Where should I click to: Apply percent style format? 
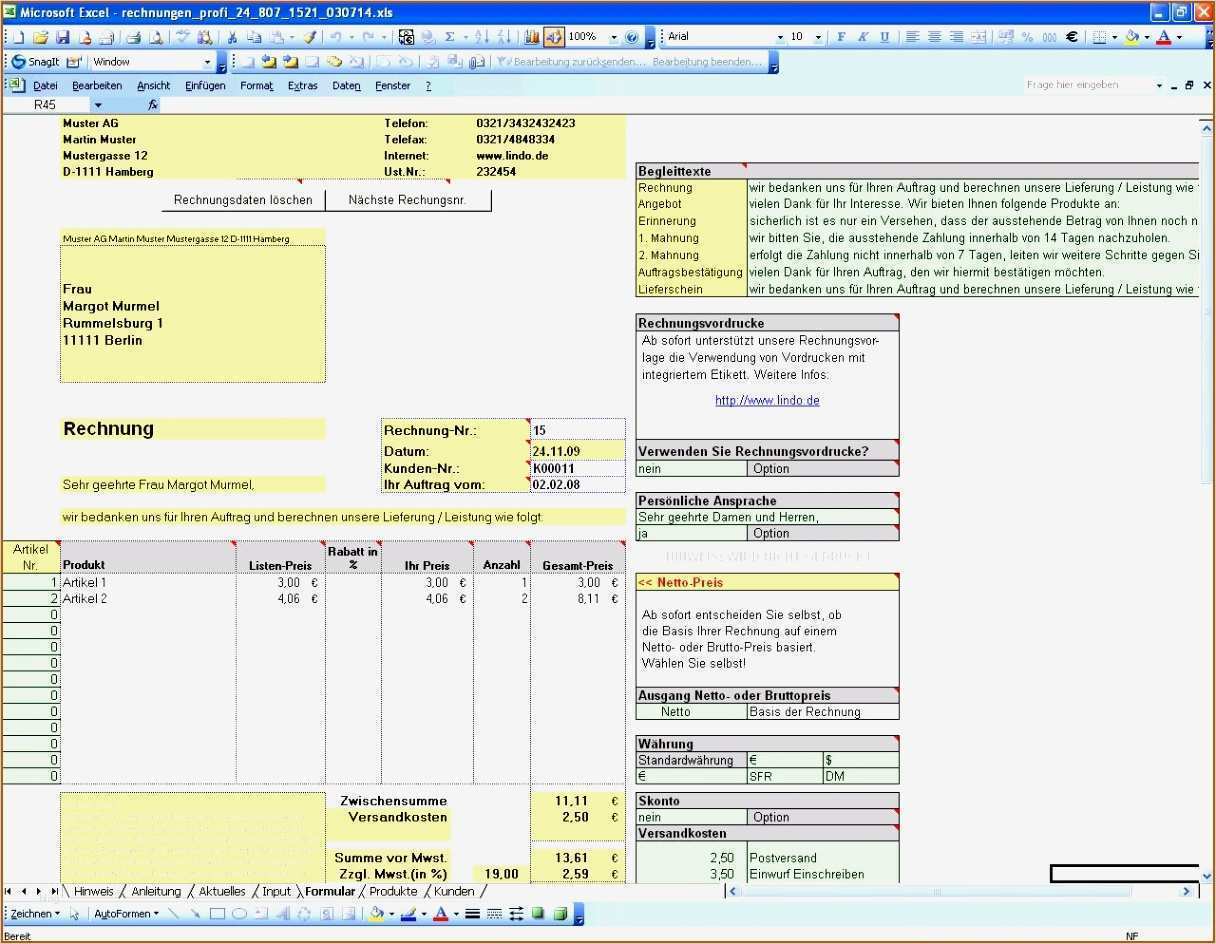pyautogui.click(x=1027, y=37)
